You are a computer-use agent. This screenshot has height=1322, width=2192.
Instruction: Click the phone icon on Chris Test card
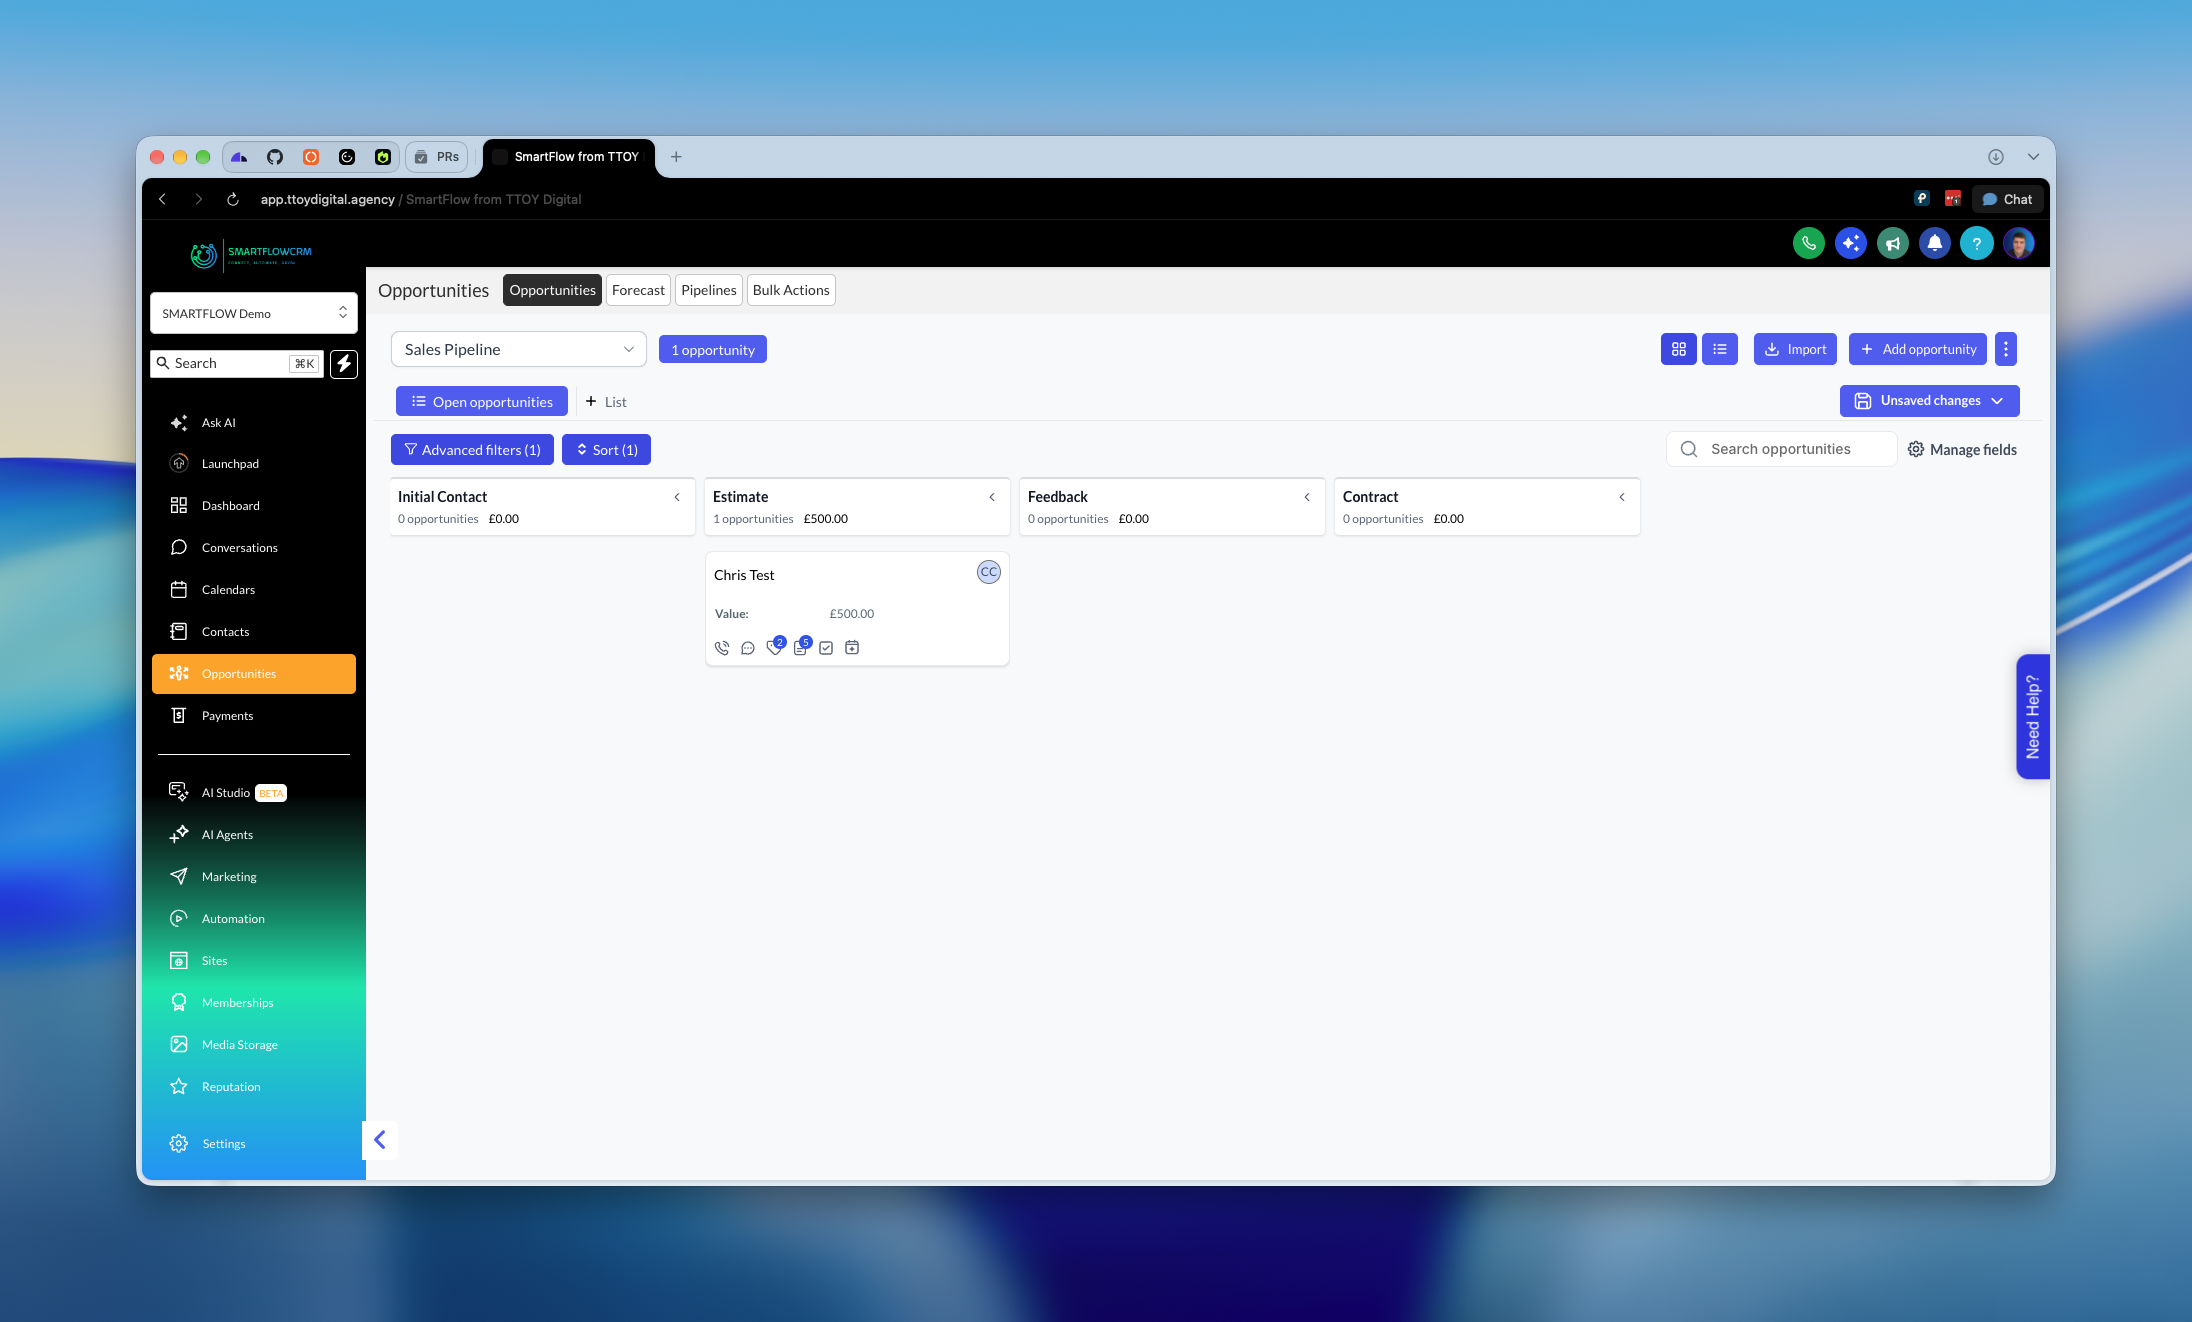tap(722, 648)
